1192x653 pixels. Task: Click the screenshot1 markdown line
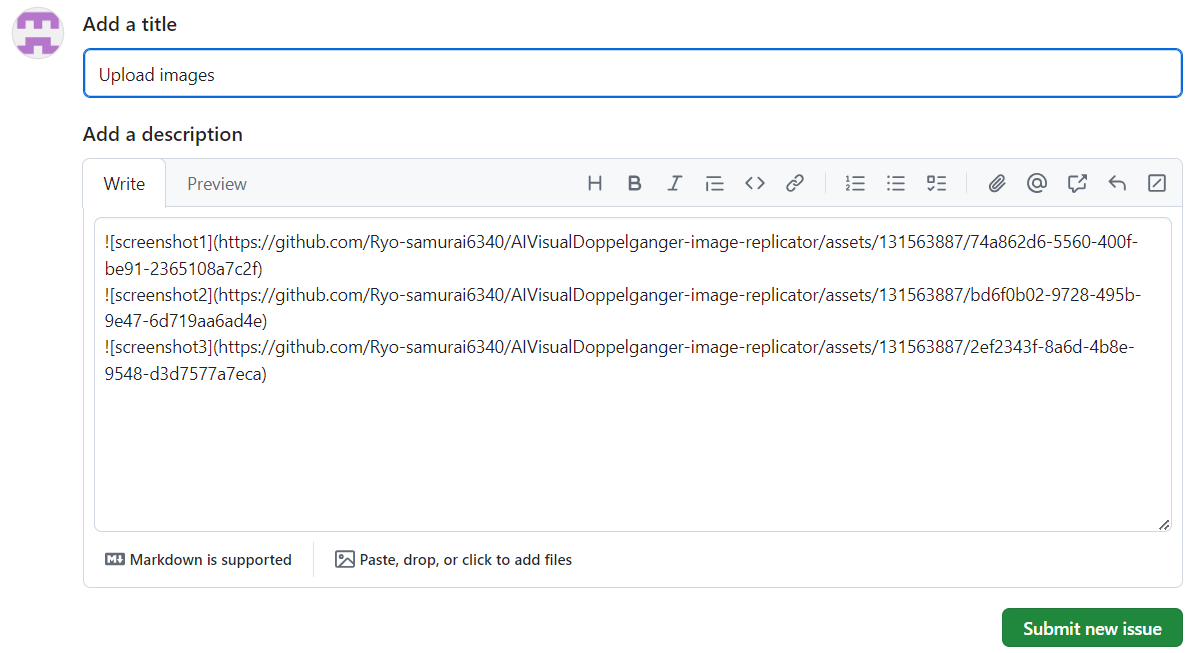pos(621,255)
